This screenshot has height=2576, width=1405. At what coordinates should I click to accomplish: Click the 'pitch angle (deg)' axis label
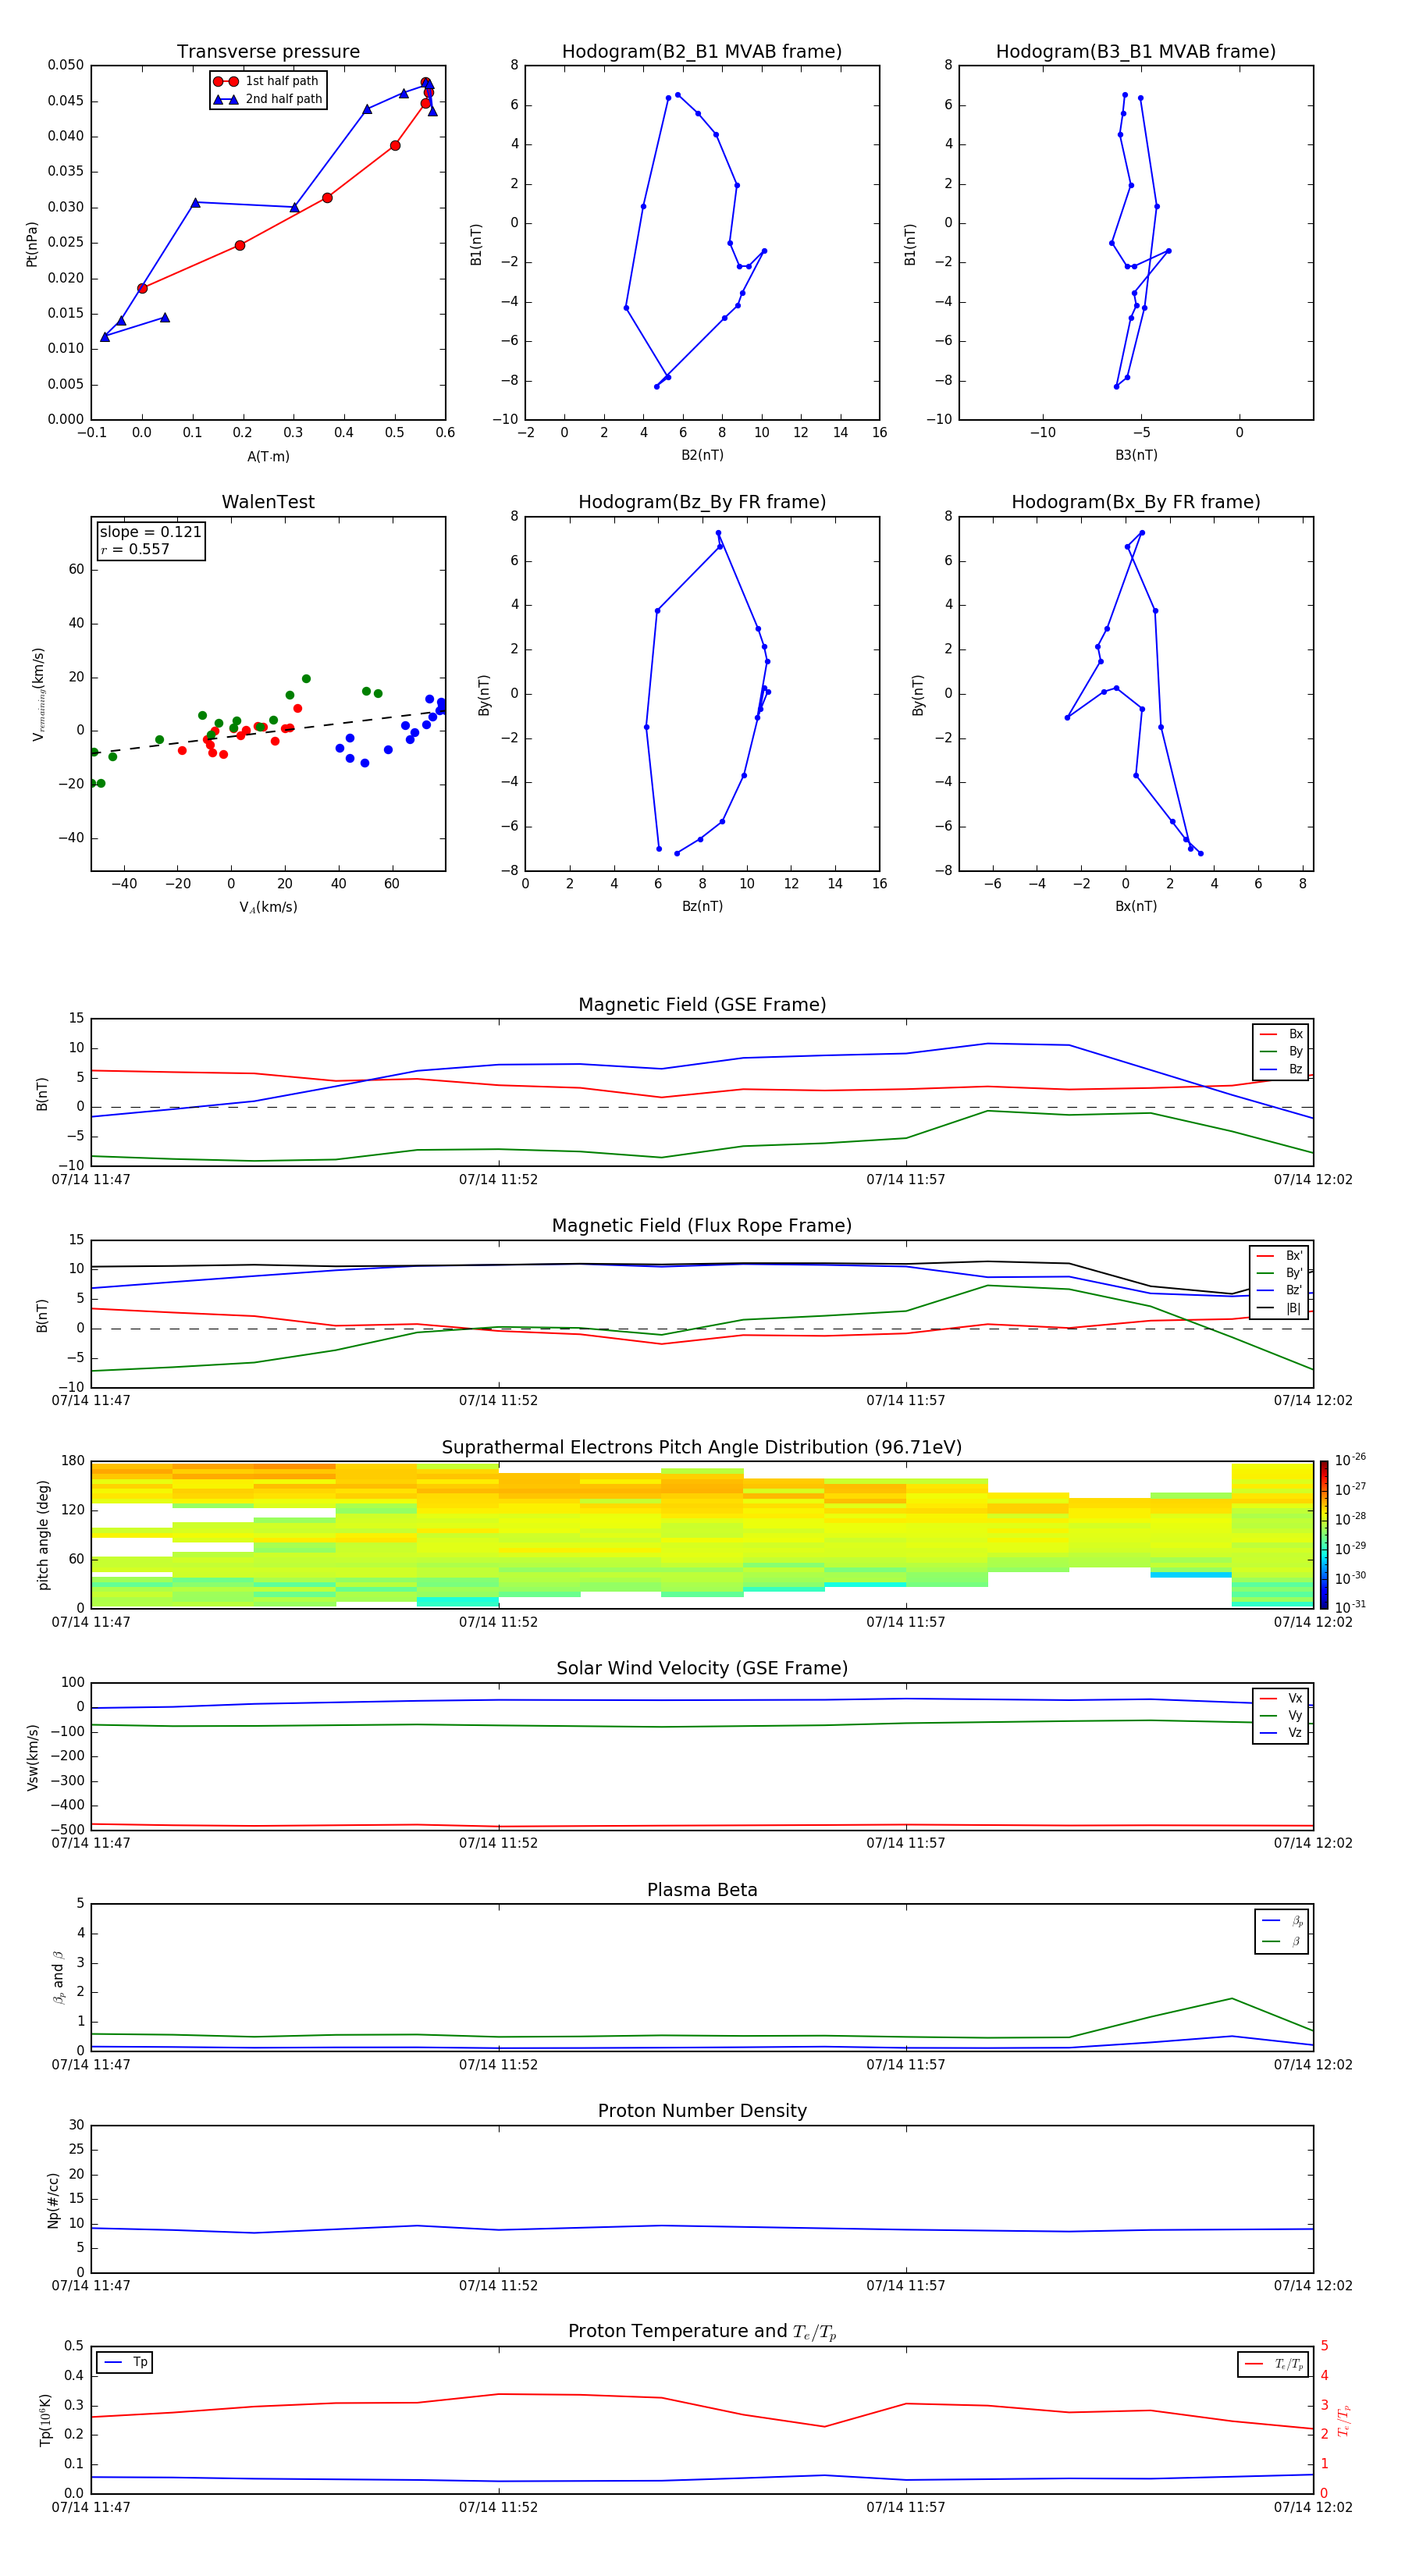[x=43, y=1535]
